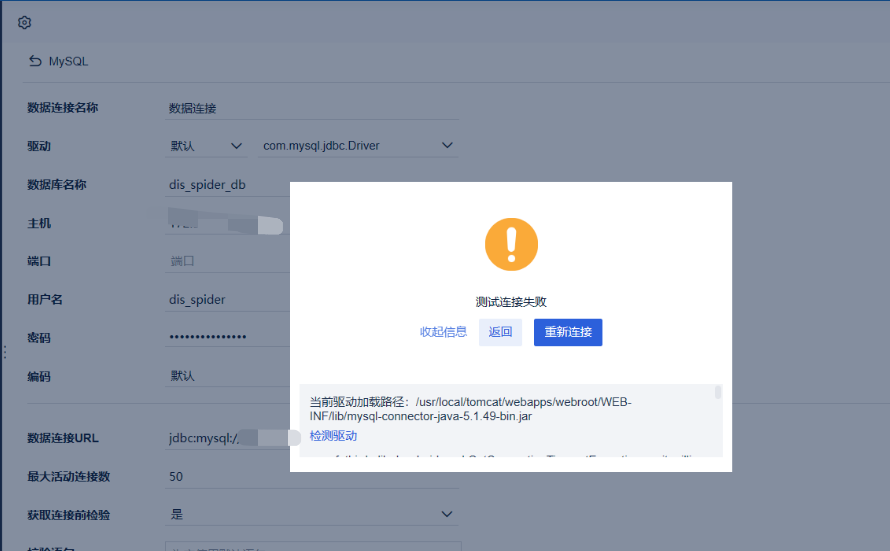Click the 返回 button in dialog

tap(500, 332)
